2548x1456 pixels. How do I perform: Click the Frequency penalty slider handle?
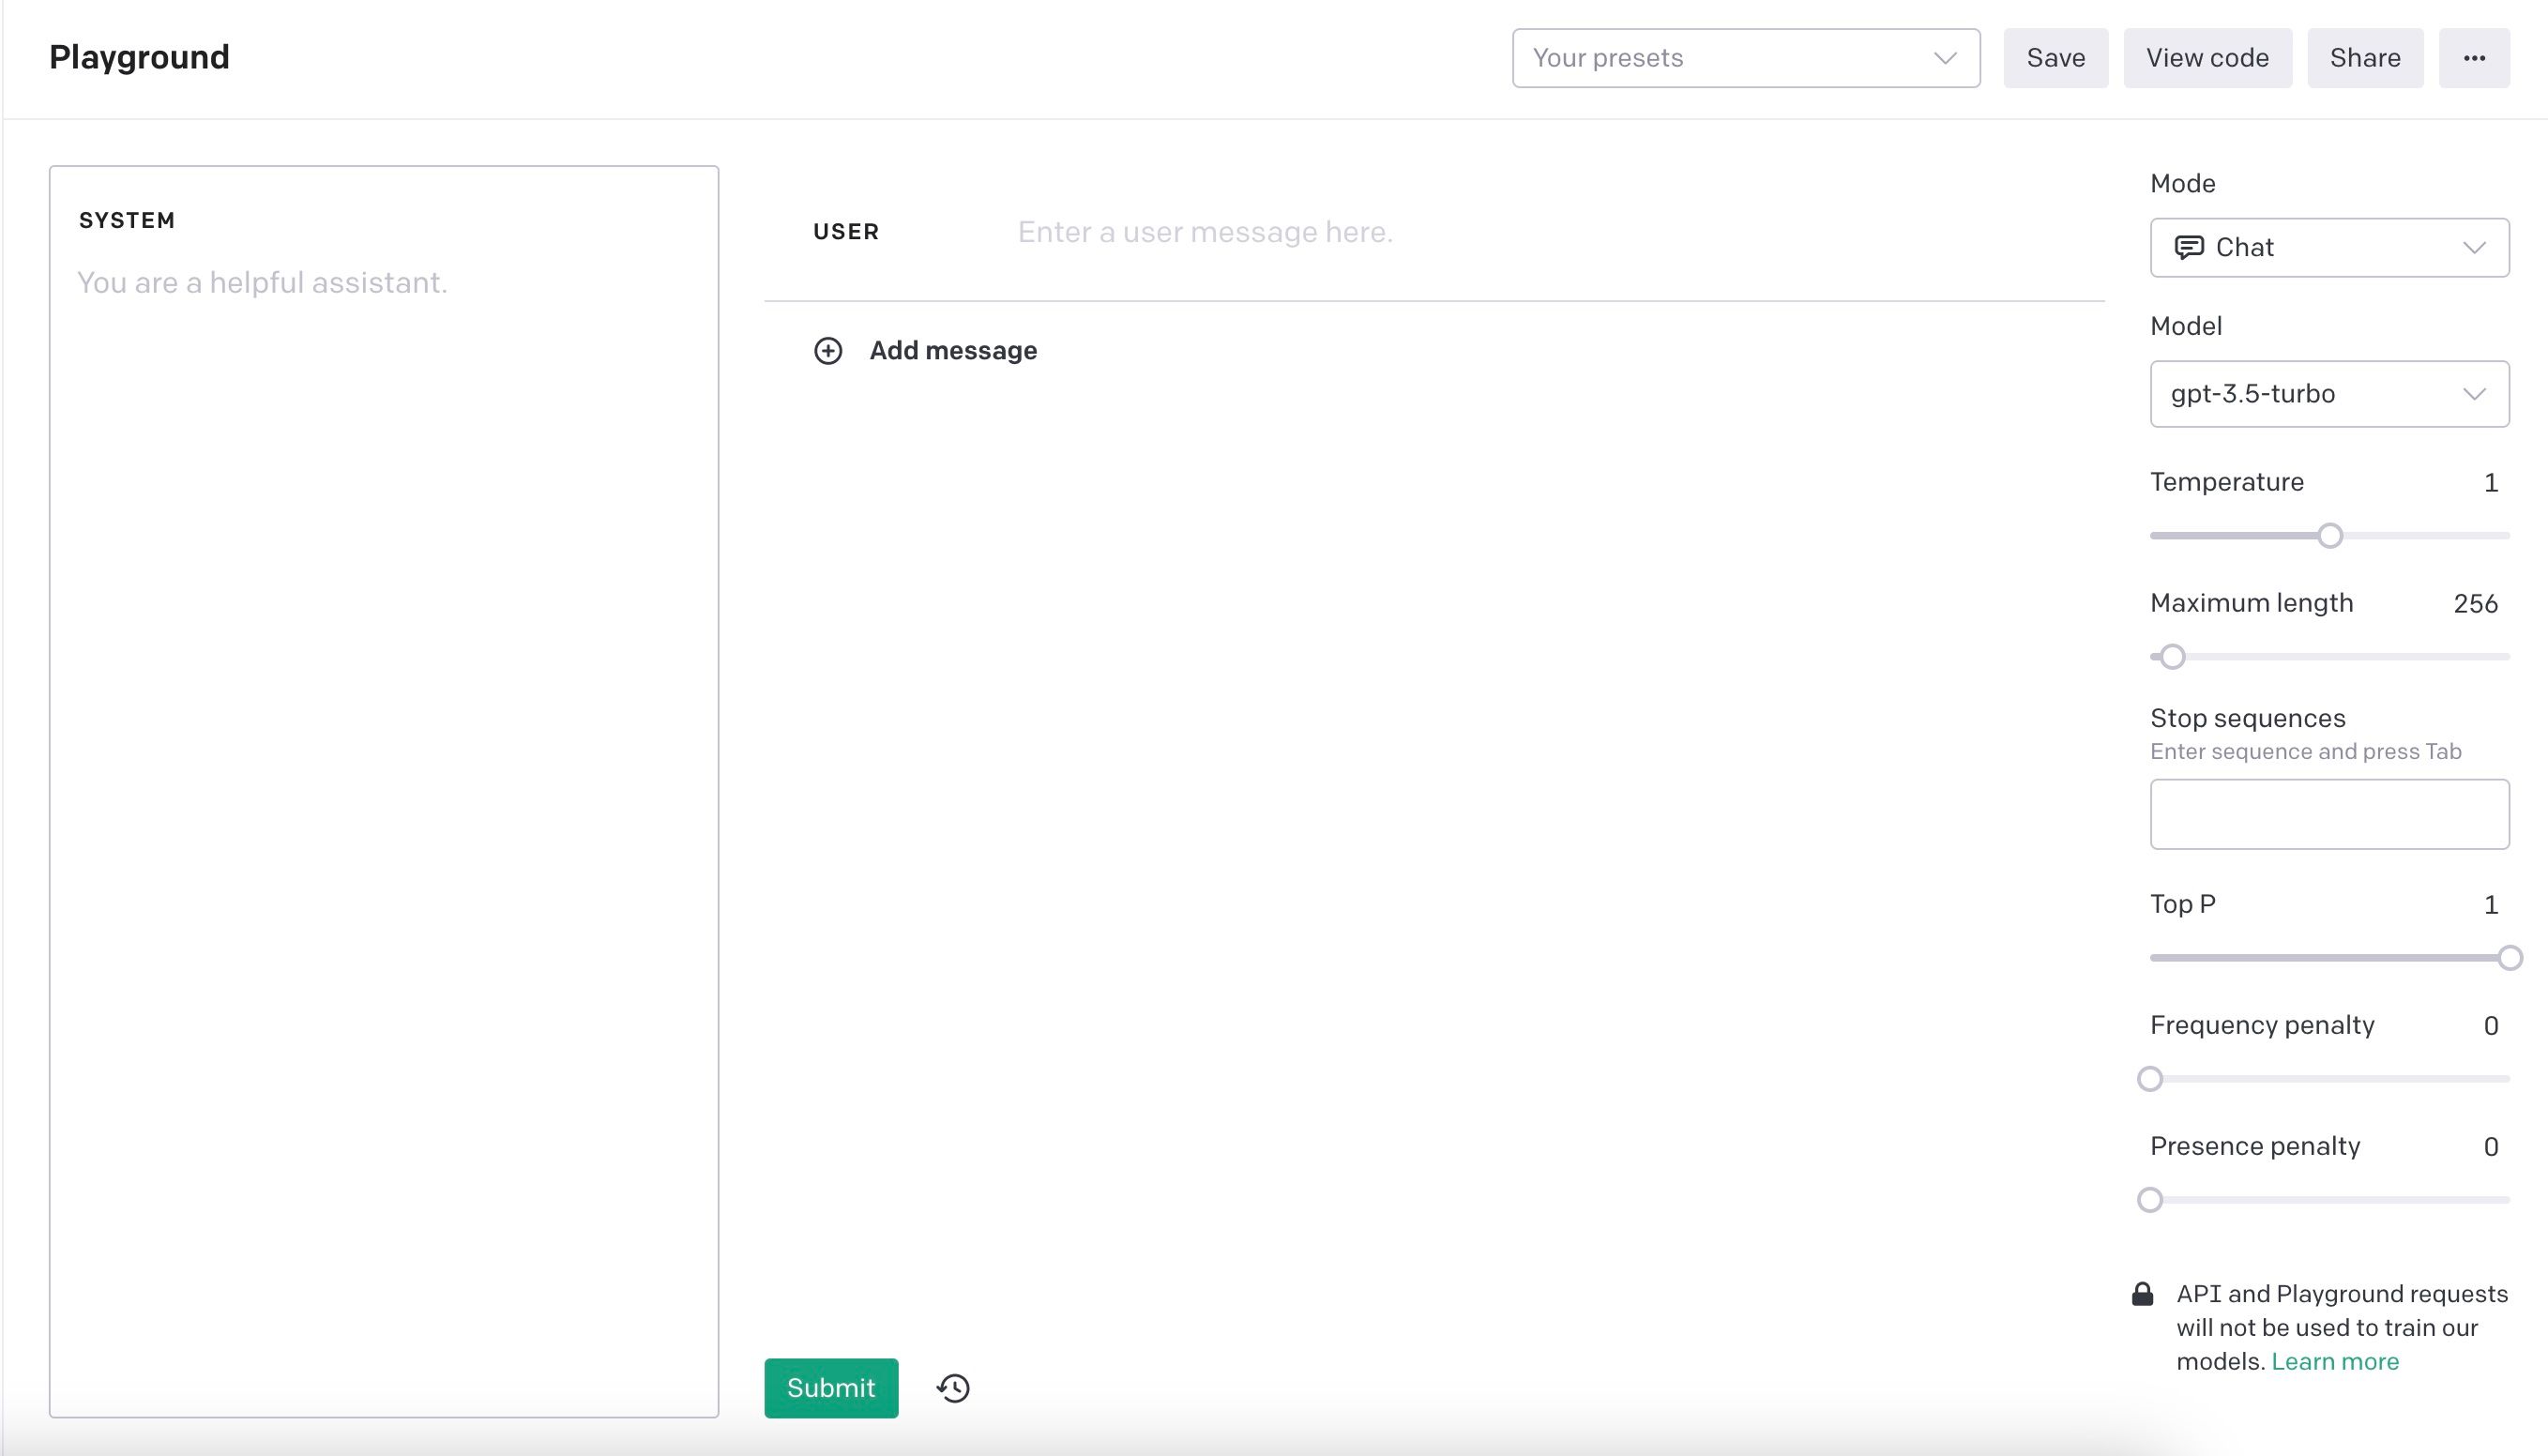point(2150,1079)
